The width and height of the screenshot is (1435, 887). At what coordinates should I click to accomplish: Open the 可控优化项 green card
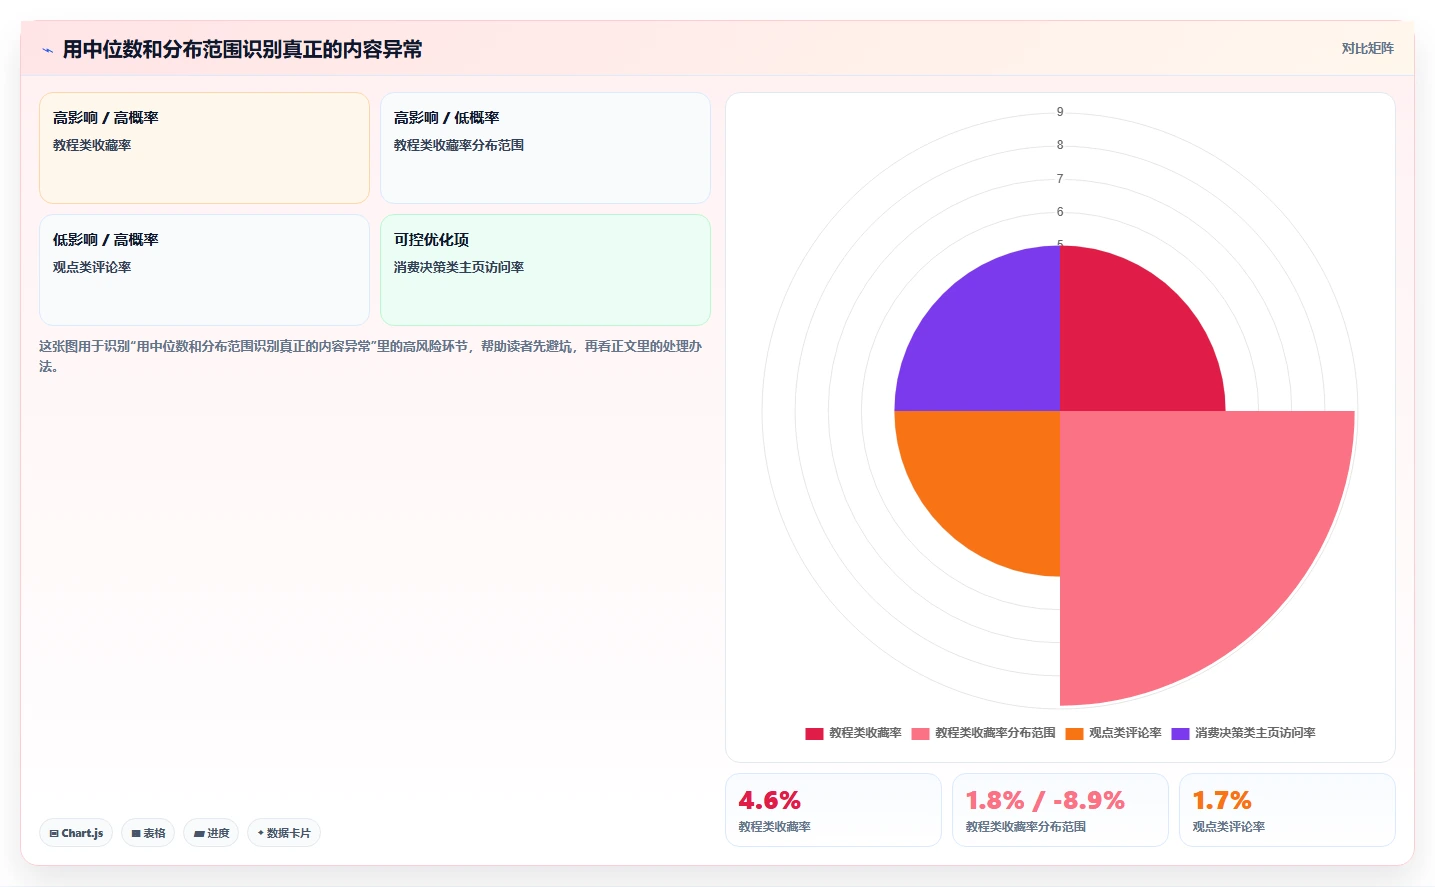tap(545, 270)
